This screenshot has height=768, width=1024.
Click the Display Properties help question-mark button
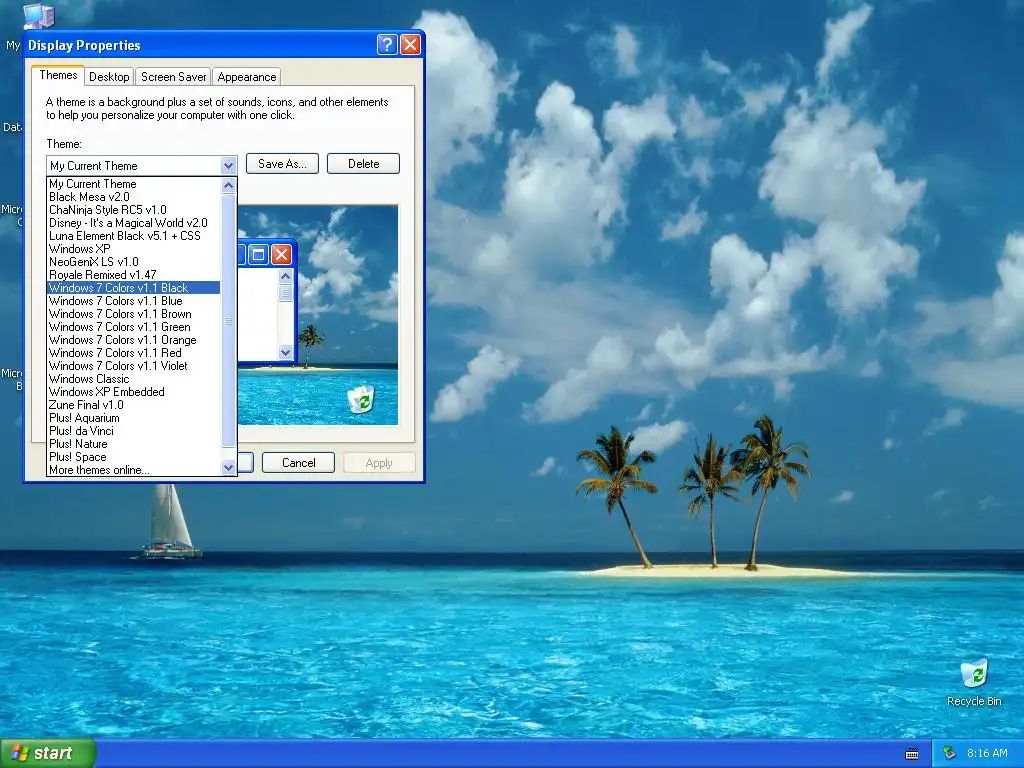pos(387,44)
